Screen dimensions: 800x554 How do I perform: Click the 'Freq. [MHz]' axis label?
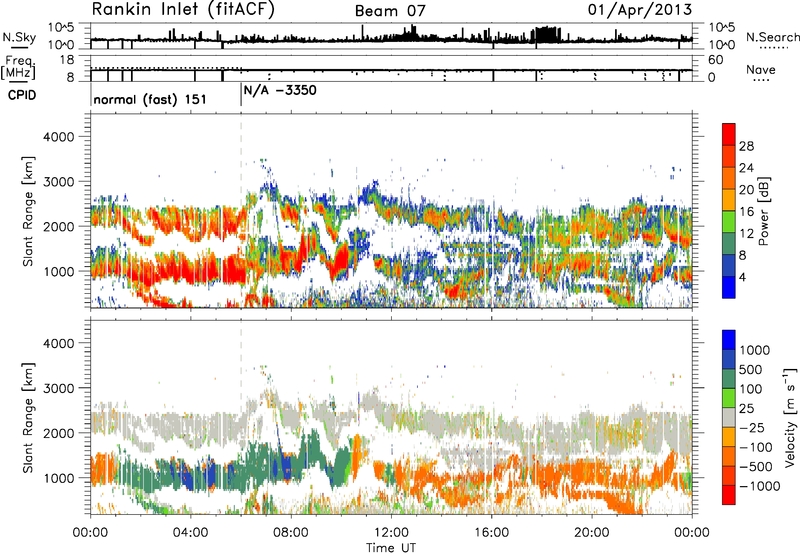click(x=18, y=68)
